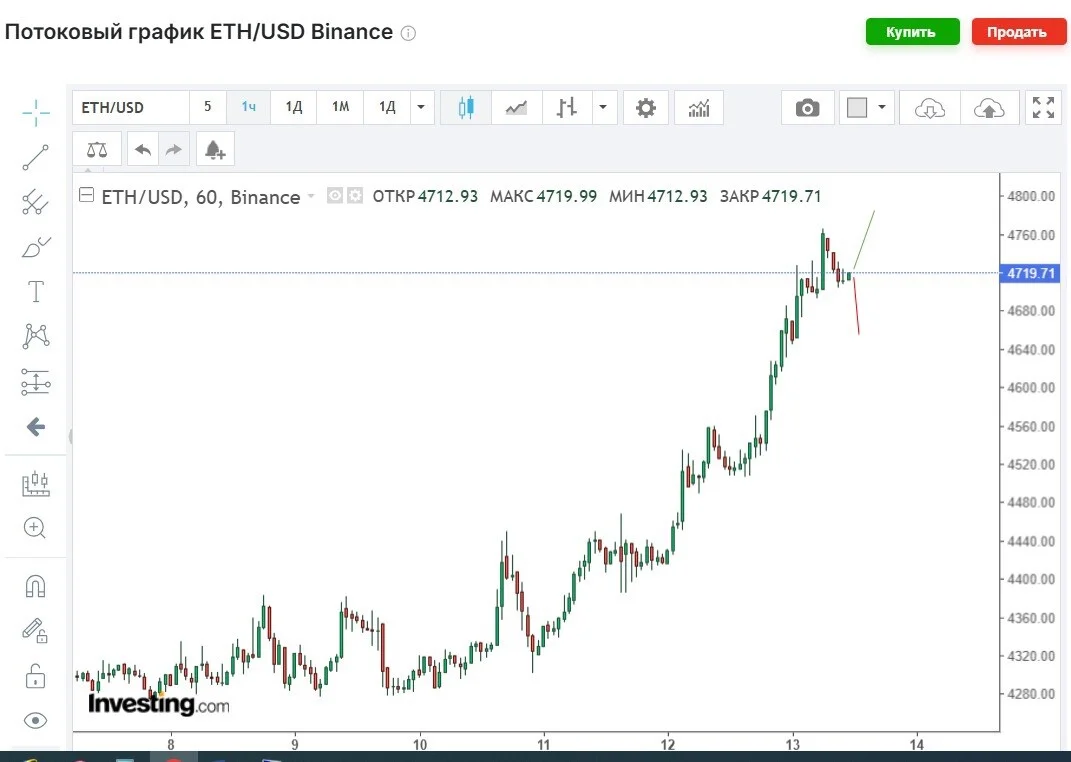The image size is (1071, 762).
Task: Select the trend line drawing tool
Action: (36, 157)
